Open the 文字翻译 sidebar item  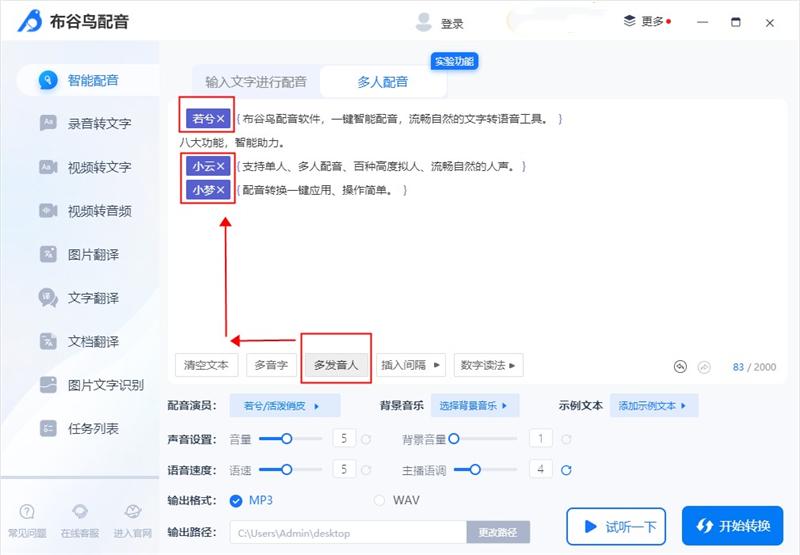(x=80, y=297)
